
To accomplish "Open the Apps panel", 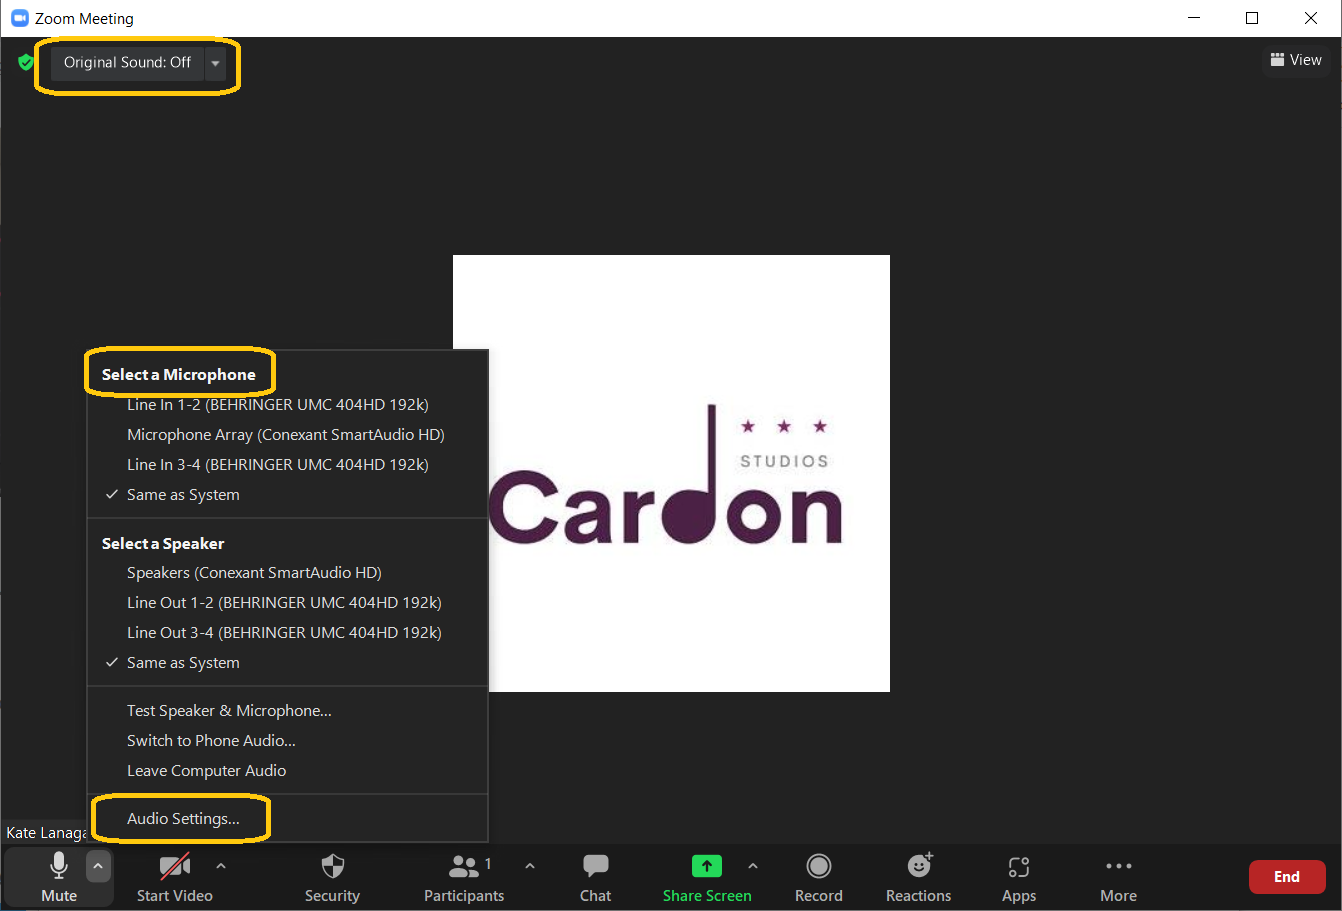I will (1018, 866).
